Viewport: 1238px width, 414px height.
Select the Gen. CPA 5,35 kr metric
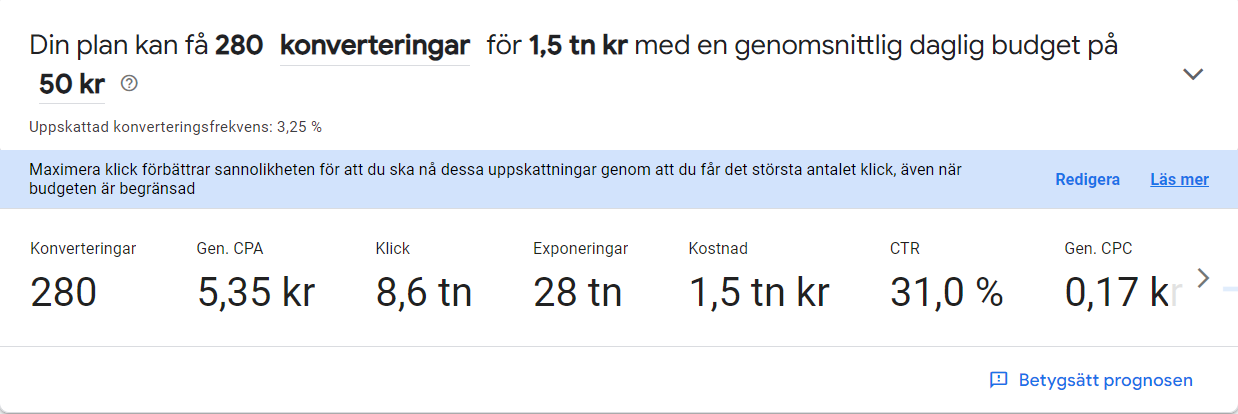256,277
